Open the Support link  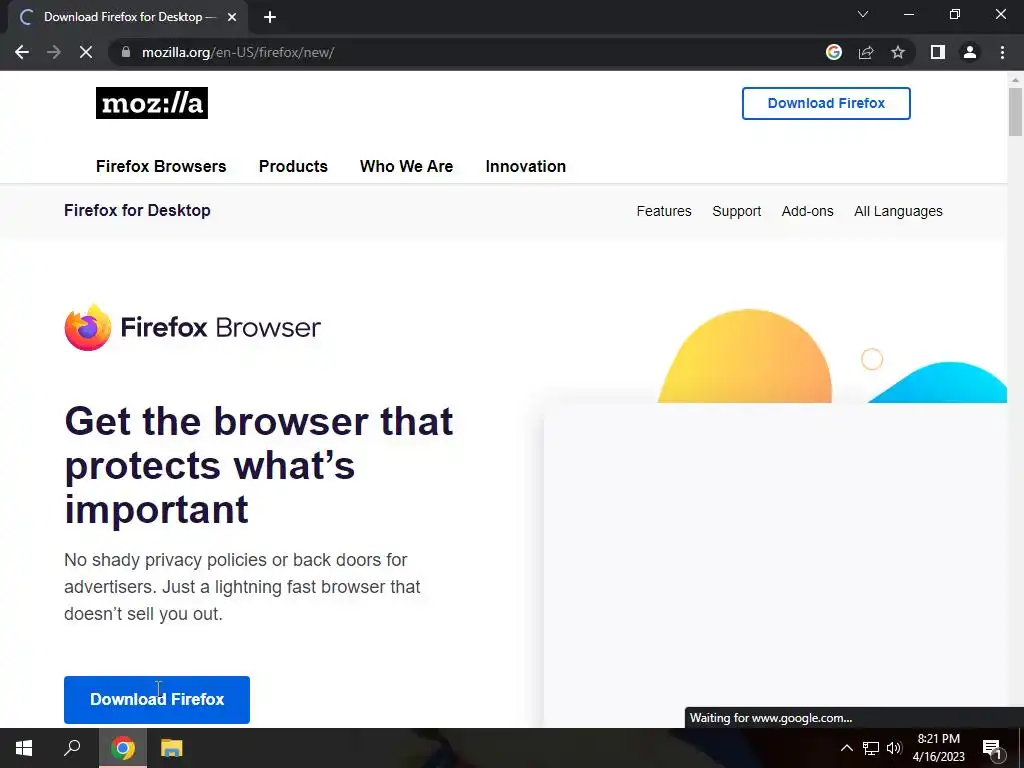click(x=737, y=211)
